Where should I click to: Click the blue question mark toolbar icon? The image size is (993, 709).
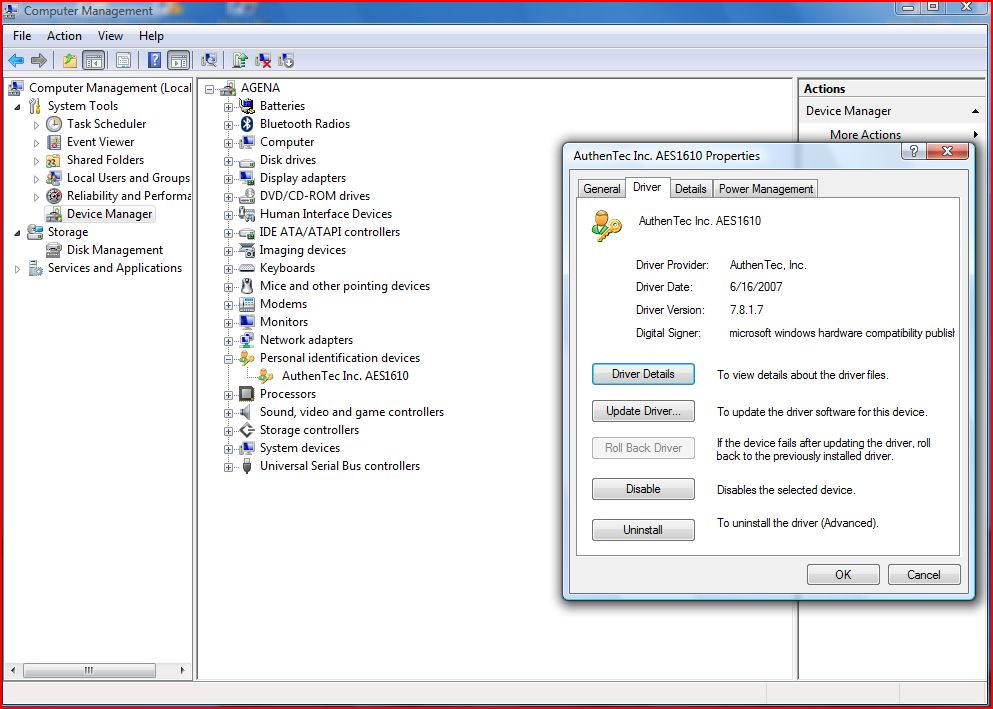pos(154,61)
